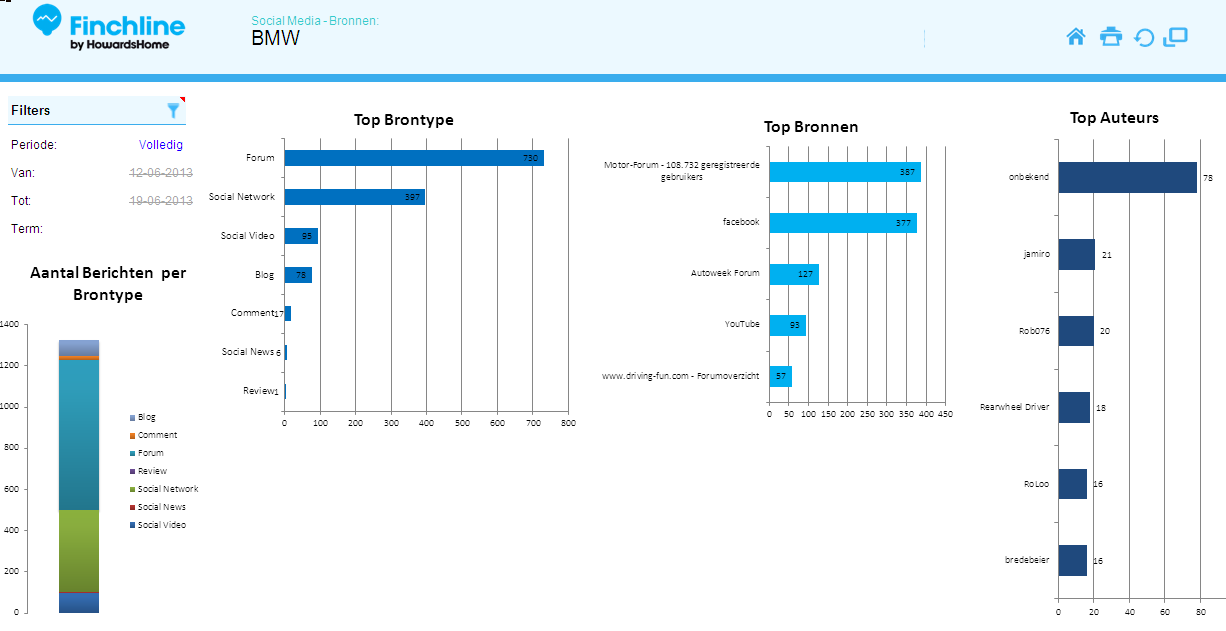The image size is (1226, 631).
Task: Click the Top Brontype chart title
Action: click(x=404, y=120)
